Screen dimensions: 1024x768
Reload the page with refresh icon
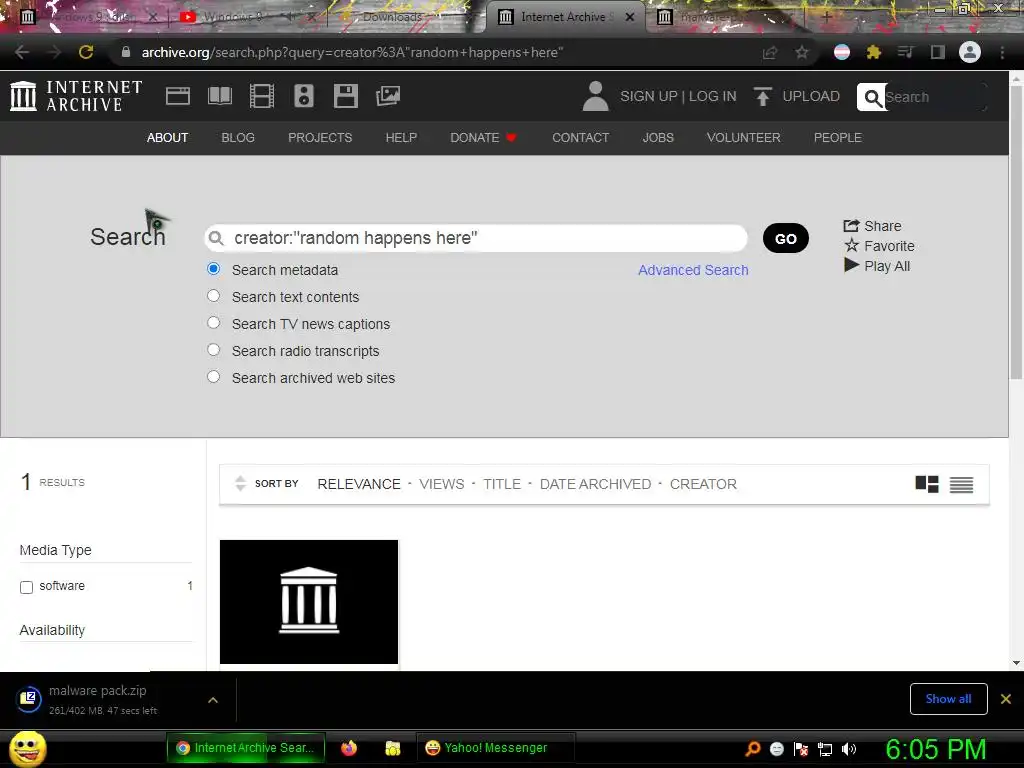[86, 52]
